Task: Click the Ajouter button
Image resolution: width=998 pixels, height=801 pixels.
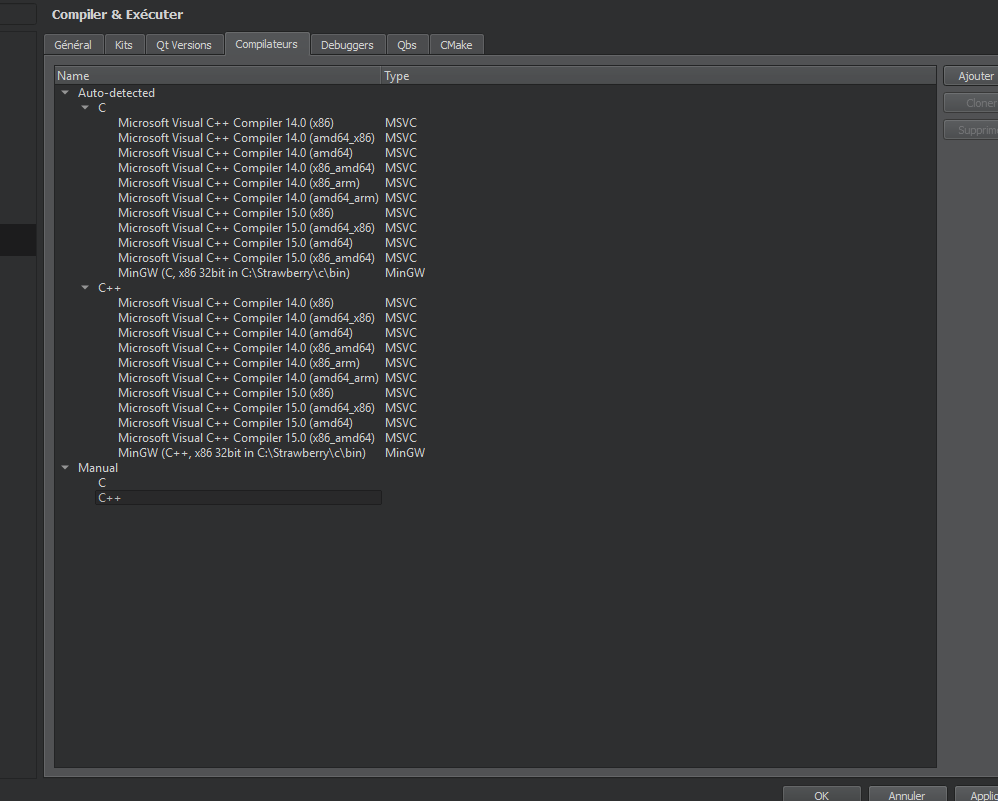Action: click(971, 76)
